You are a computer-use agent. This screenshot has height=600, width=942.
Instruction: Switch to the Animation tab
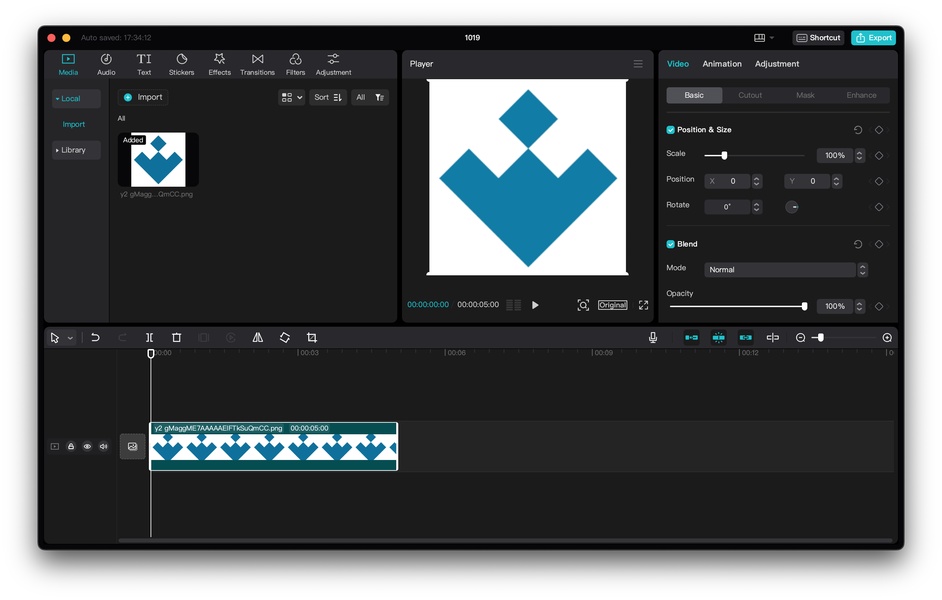coord(722,64)
